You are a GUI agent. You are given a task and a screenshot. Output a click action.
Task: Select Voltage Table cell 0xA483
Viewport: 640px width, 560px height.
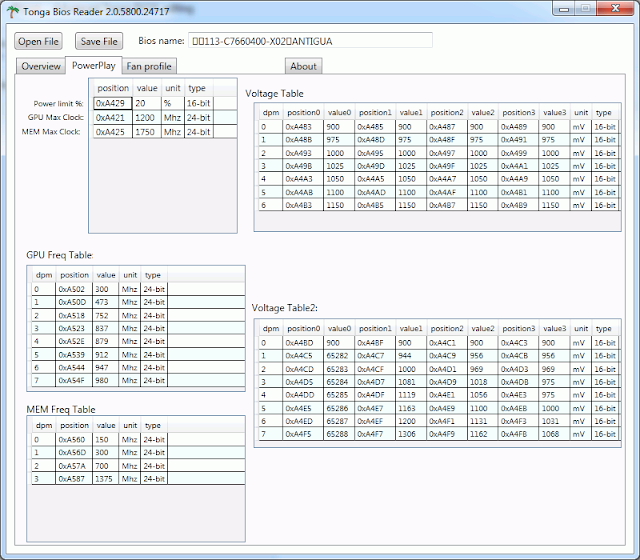click(303, 127)
